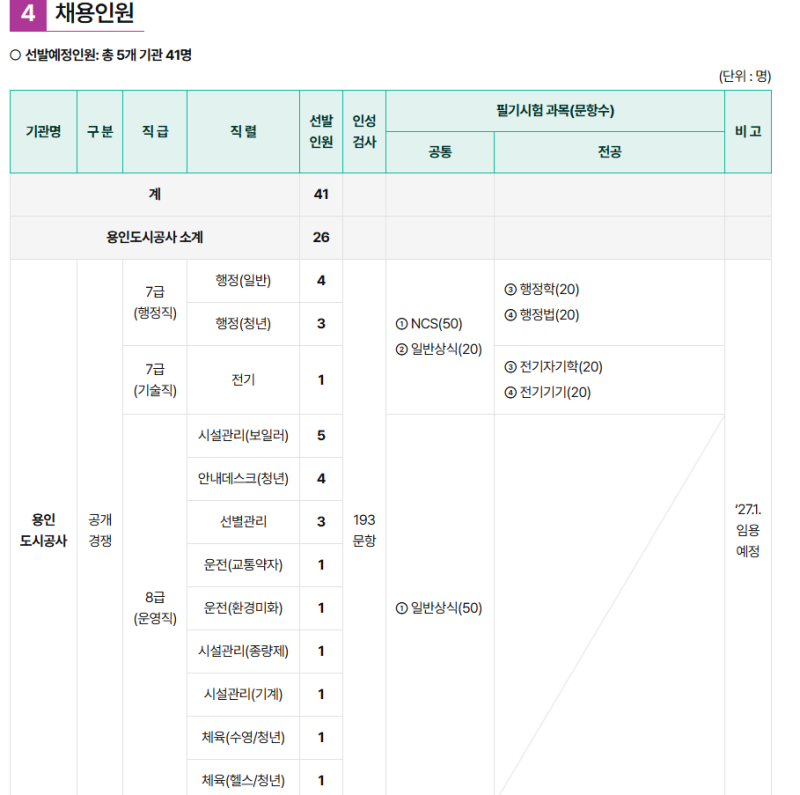Screen dimensions: 800x795
Task: Click the 직급 column header
Action: [155, 132]
